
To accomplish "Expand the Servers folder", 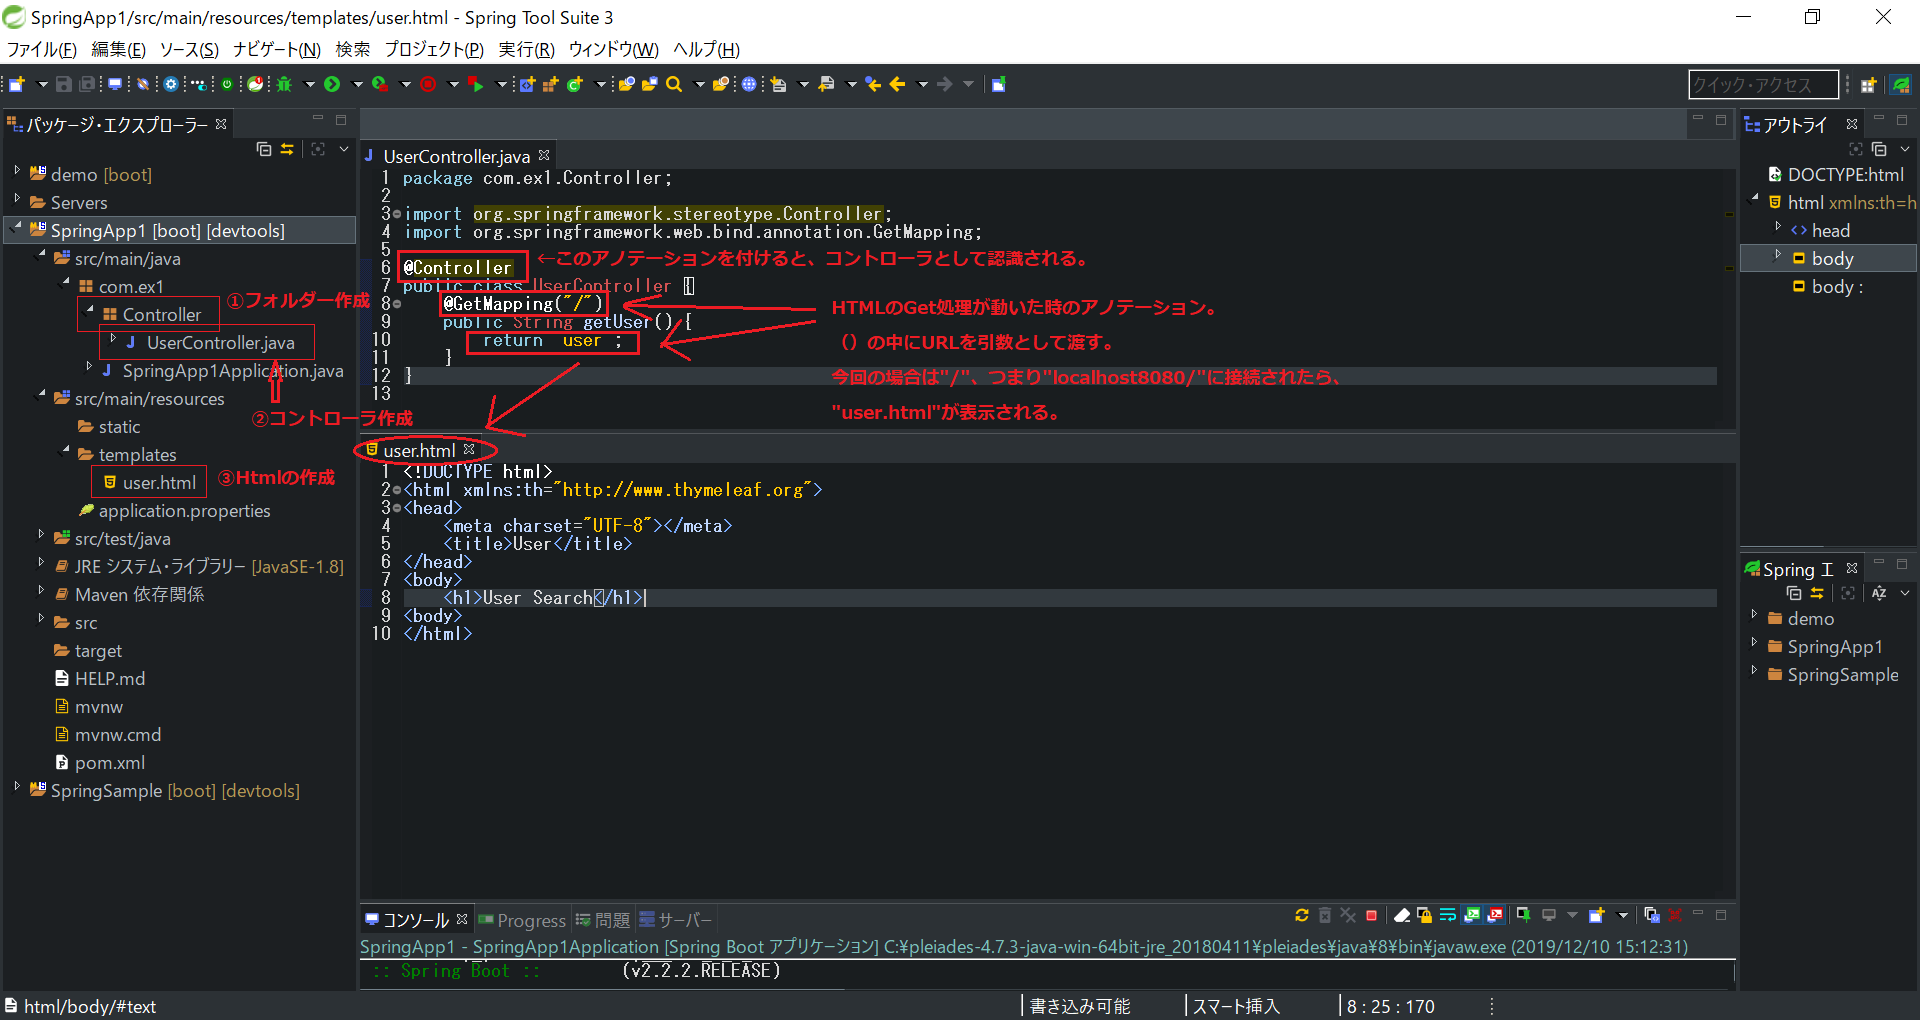I will (x=17, y=200).
